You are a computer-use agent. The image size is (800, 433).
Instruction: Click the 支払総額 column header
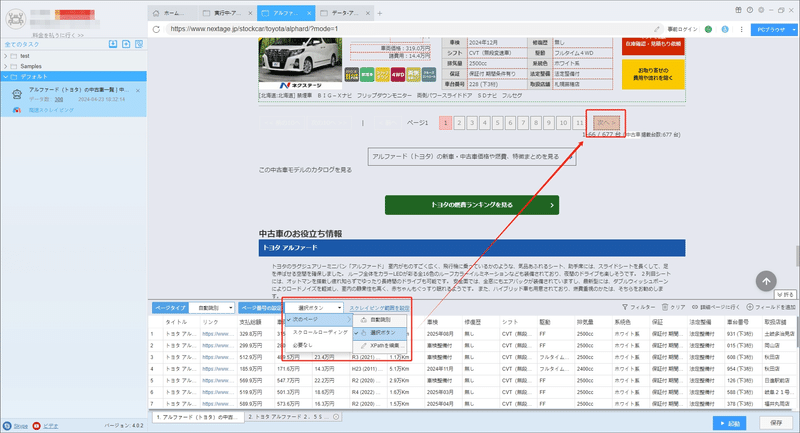pos(250,322)
